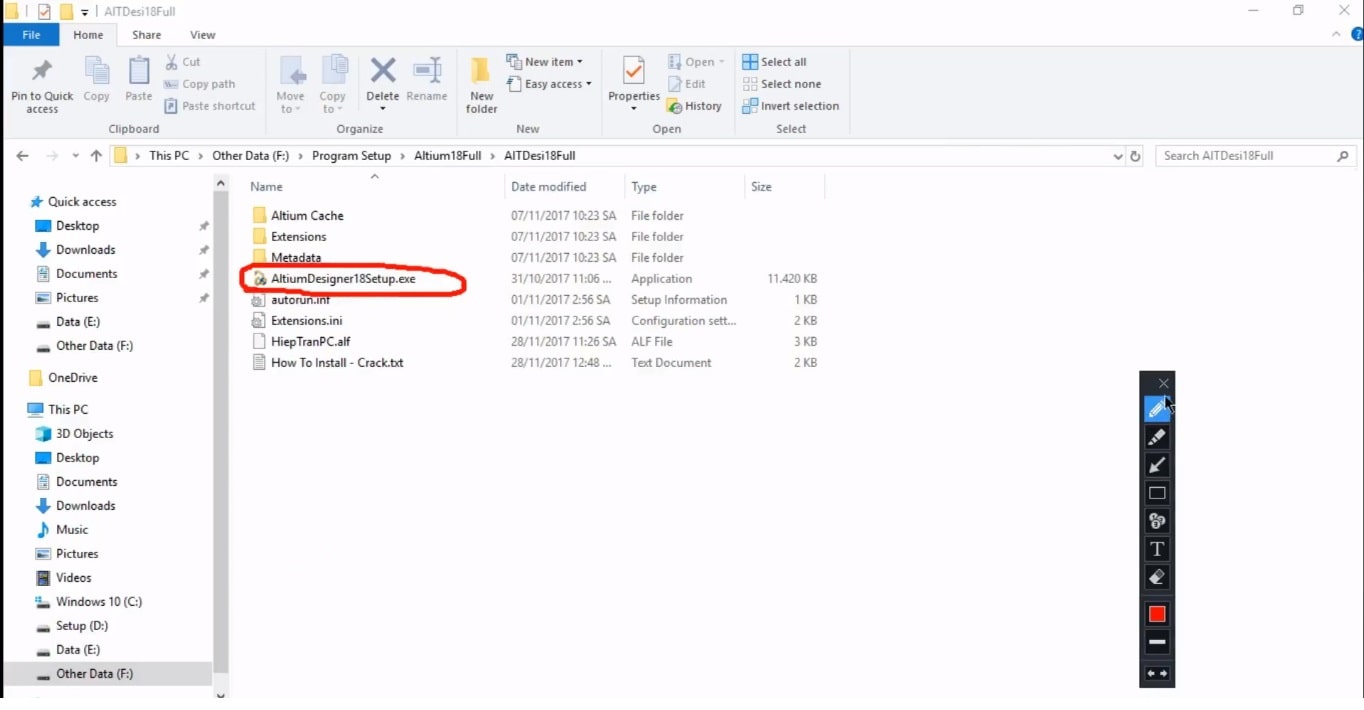Image resolution: width=1364 pixels, height=710 pixels.
Task: Open the Easy access dropdown
Action: pos(549,84)
